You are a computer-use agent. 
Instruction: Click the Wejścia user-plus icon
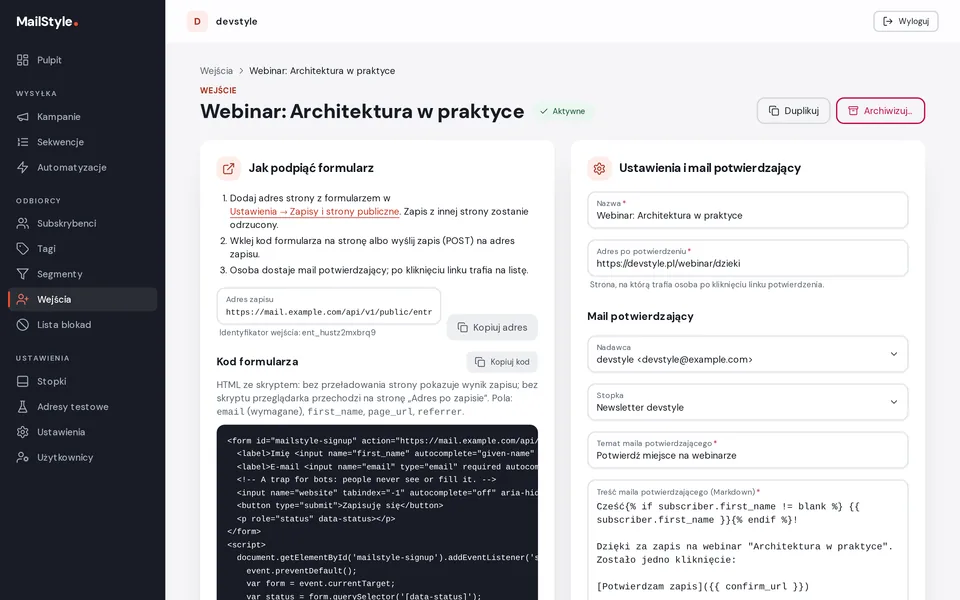tap(23, 299)
